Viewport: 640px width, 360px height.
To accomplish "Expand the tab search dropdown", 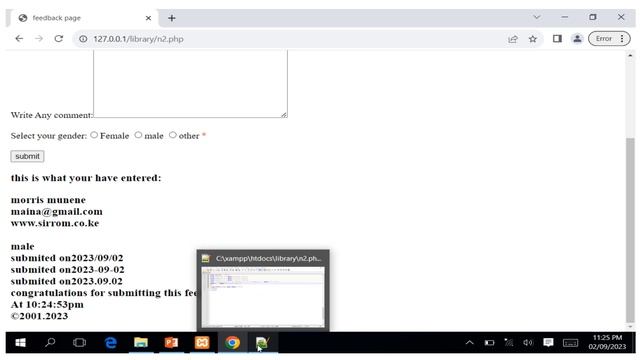I will click(x=537, y=17).
